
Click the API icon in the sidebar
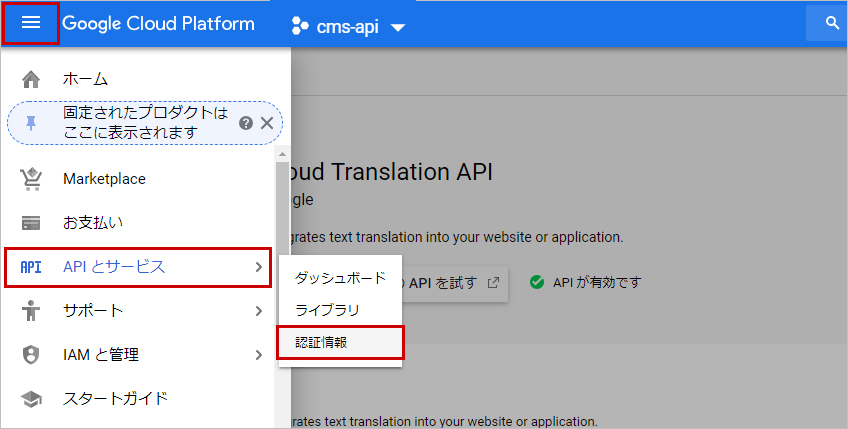pos(31,267)
